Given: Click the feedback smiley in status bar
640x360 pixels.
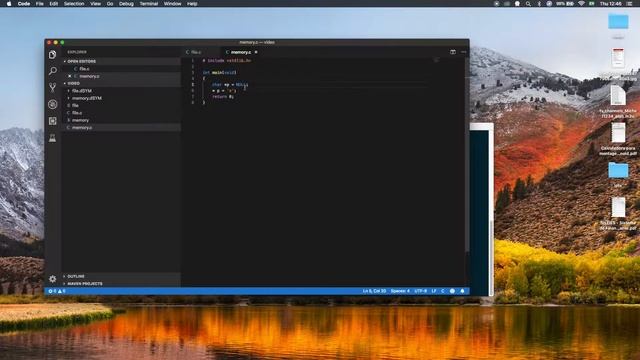Looking at the screenshot, I should click(x=452, y=291).
